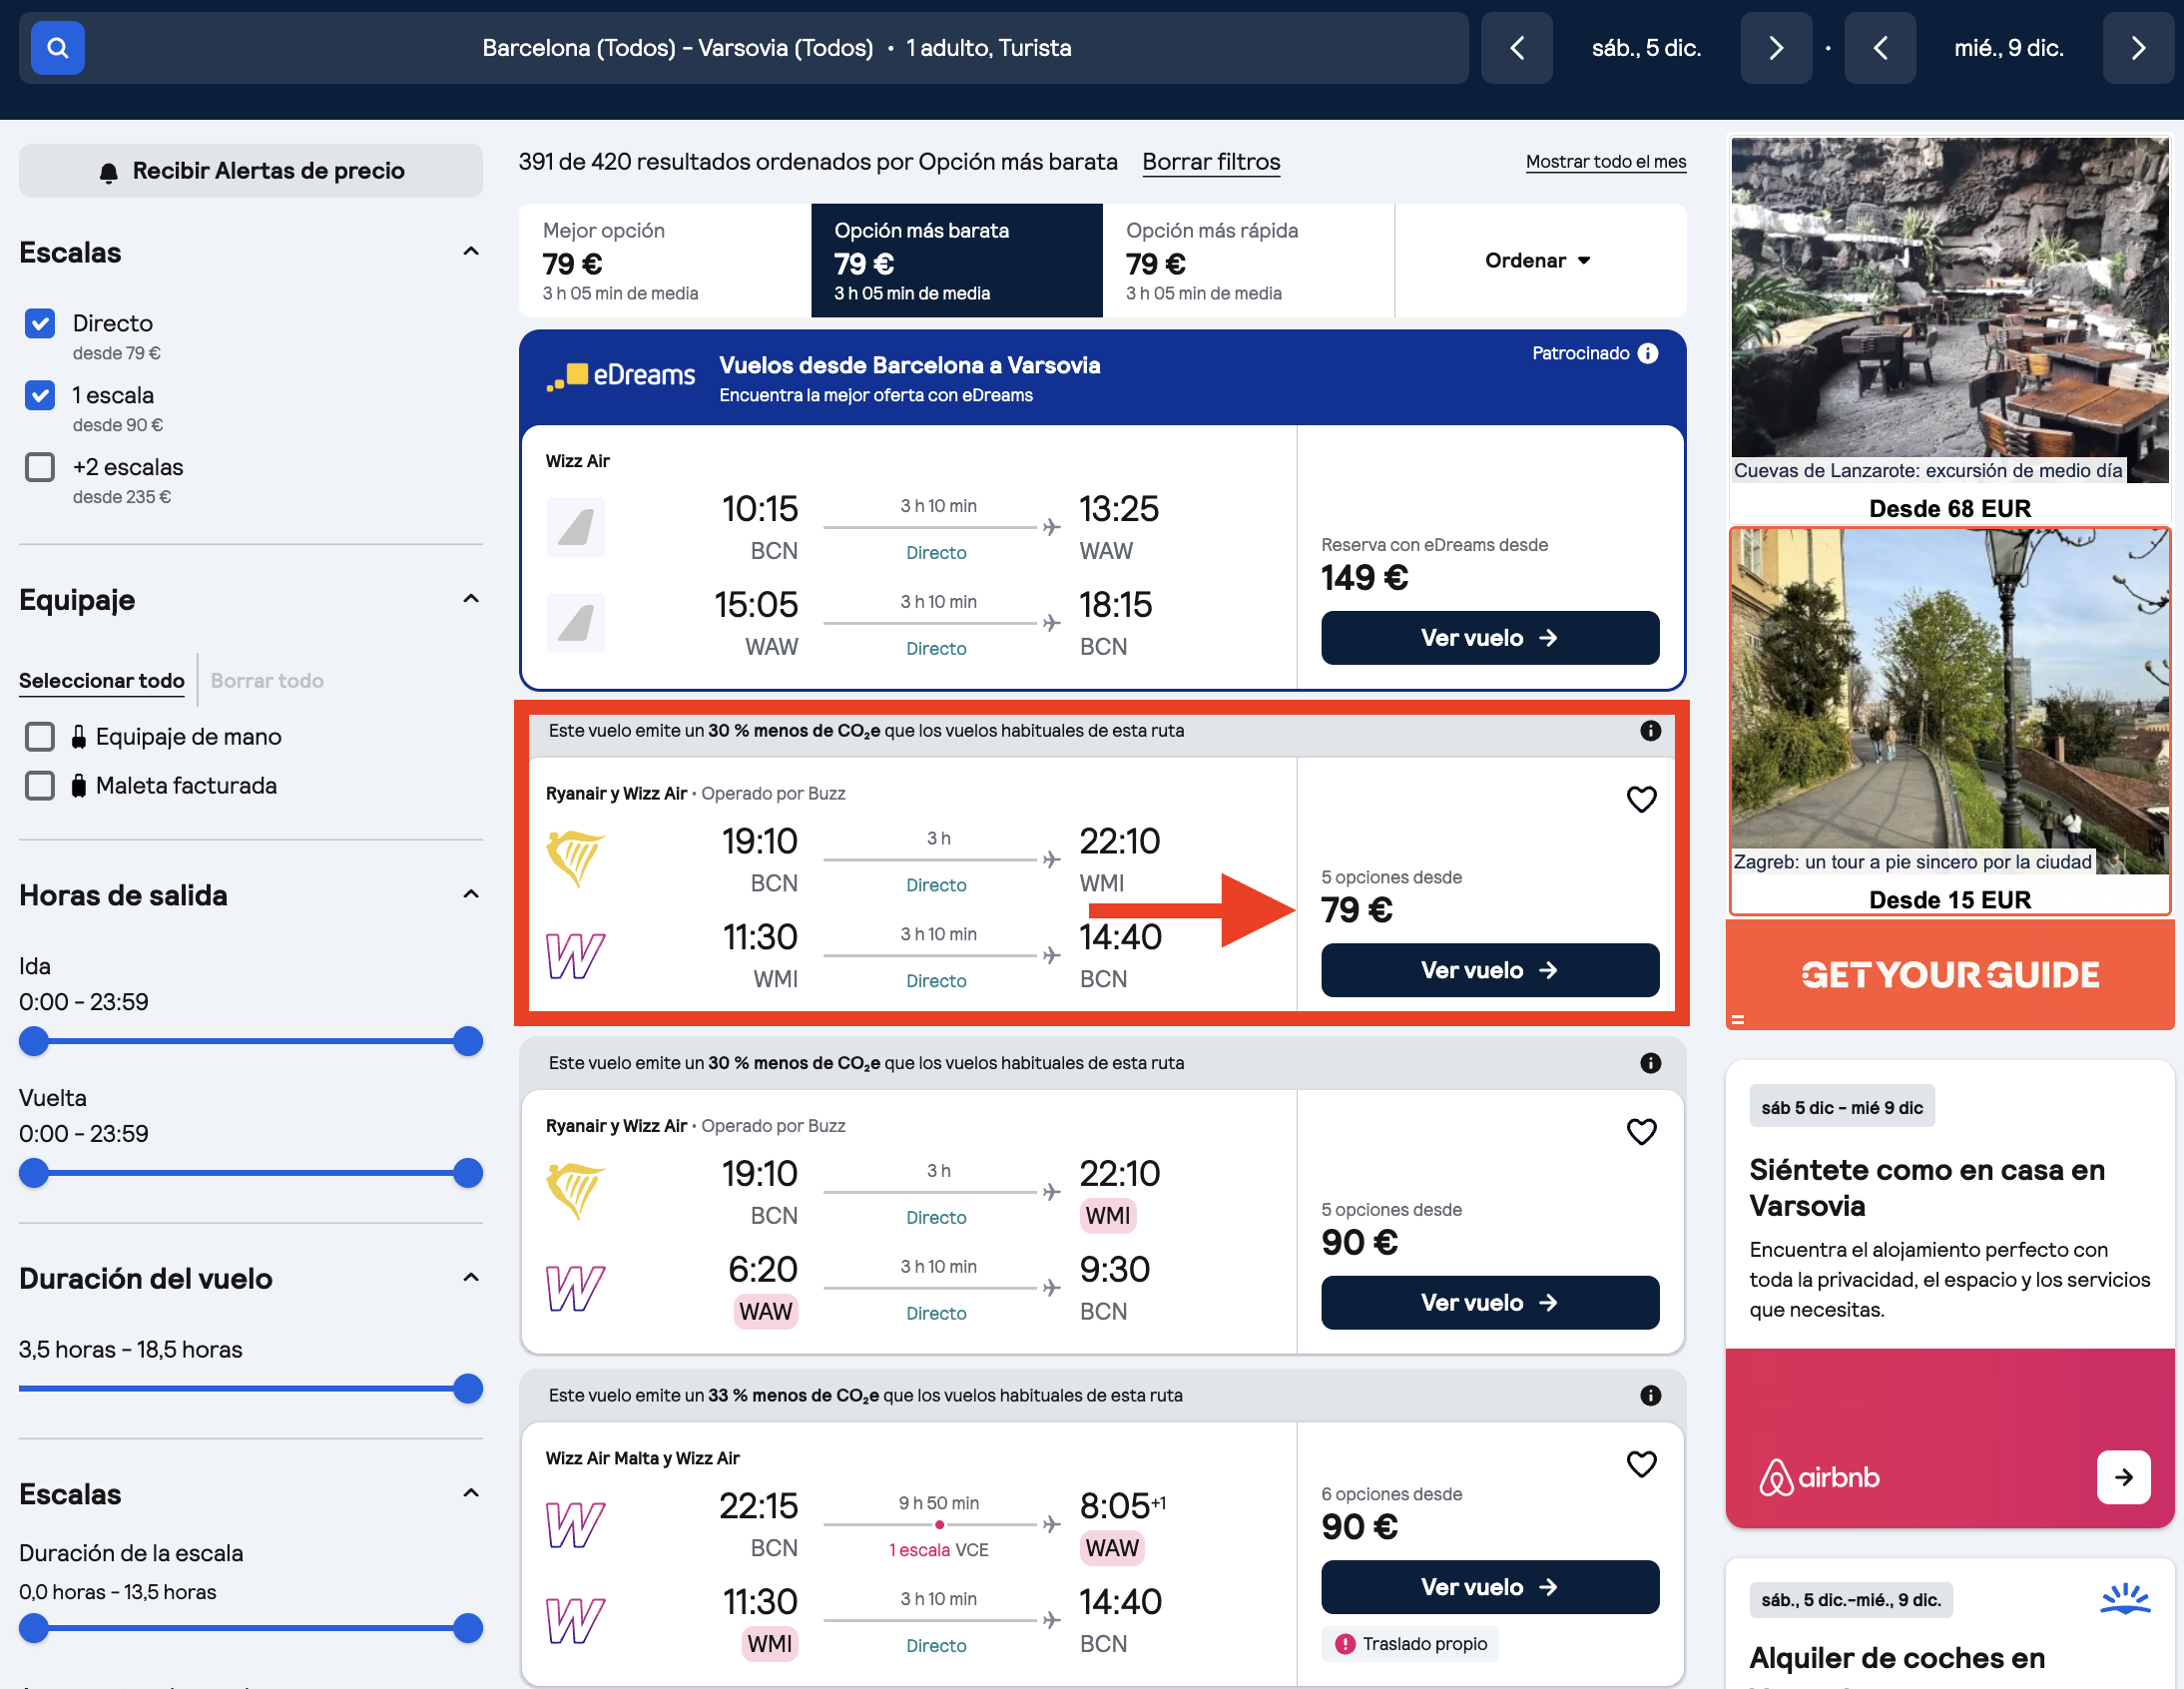The image size is (2184, 1689).
Task: Collapse the lower Escalas duration section
Action: pyautogui.click(x=471, y=1492)
